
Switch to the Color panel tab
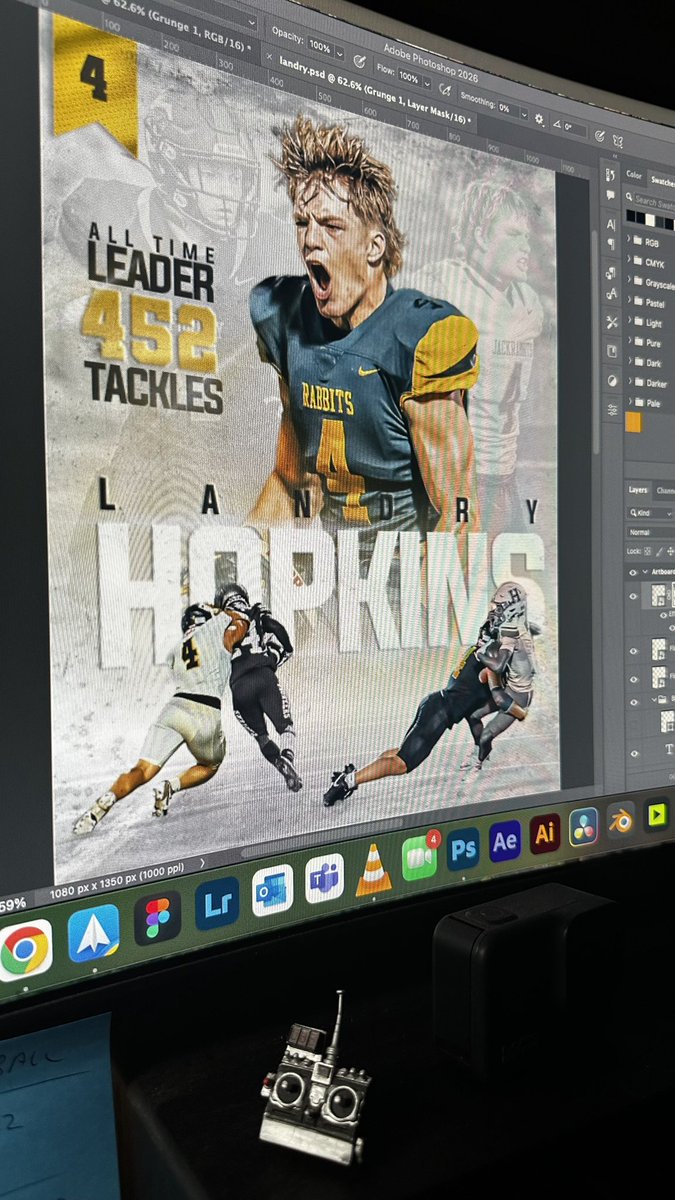tap(634, 175)
